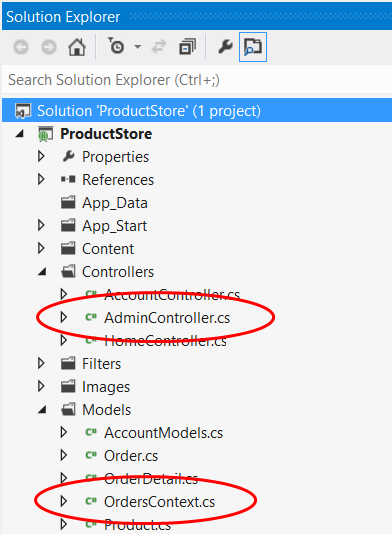Screen dimensions: 392x534
Task: Expand the Properties node
Action: [41, 156]
